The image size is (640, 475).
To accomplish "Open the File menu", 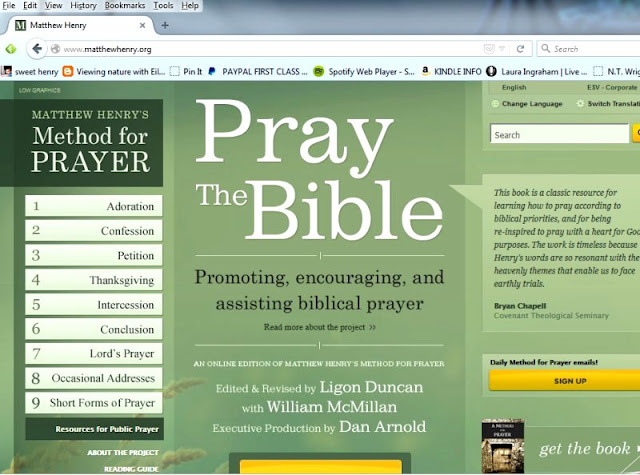I will (x=9, y=5).
